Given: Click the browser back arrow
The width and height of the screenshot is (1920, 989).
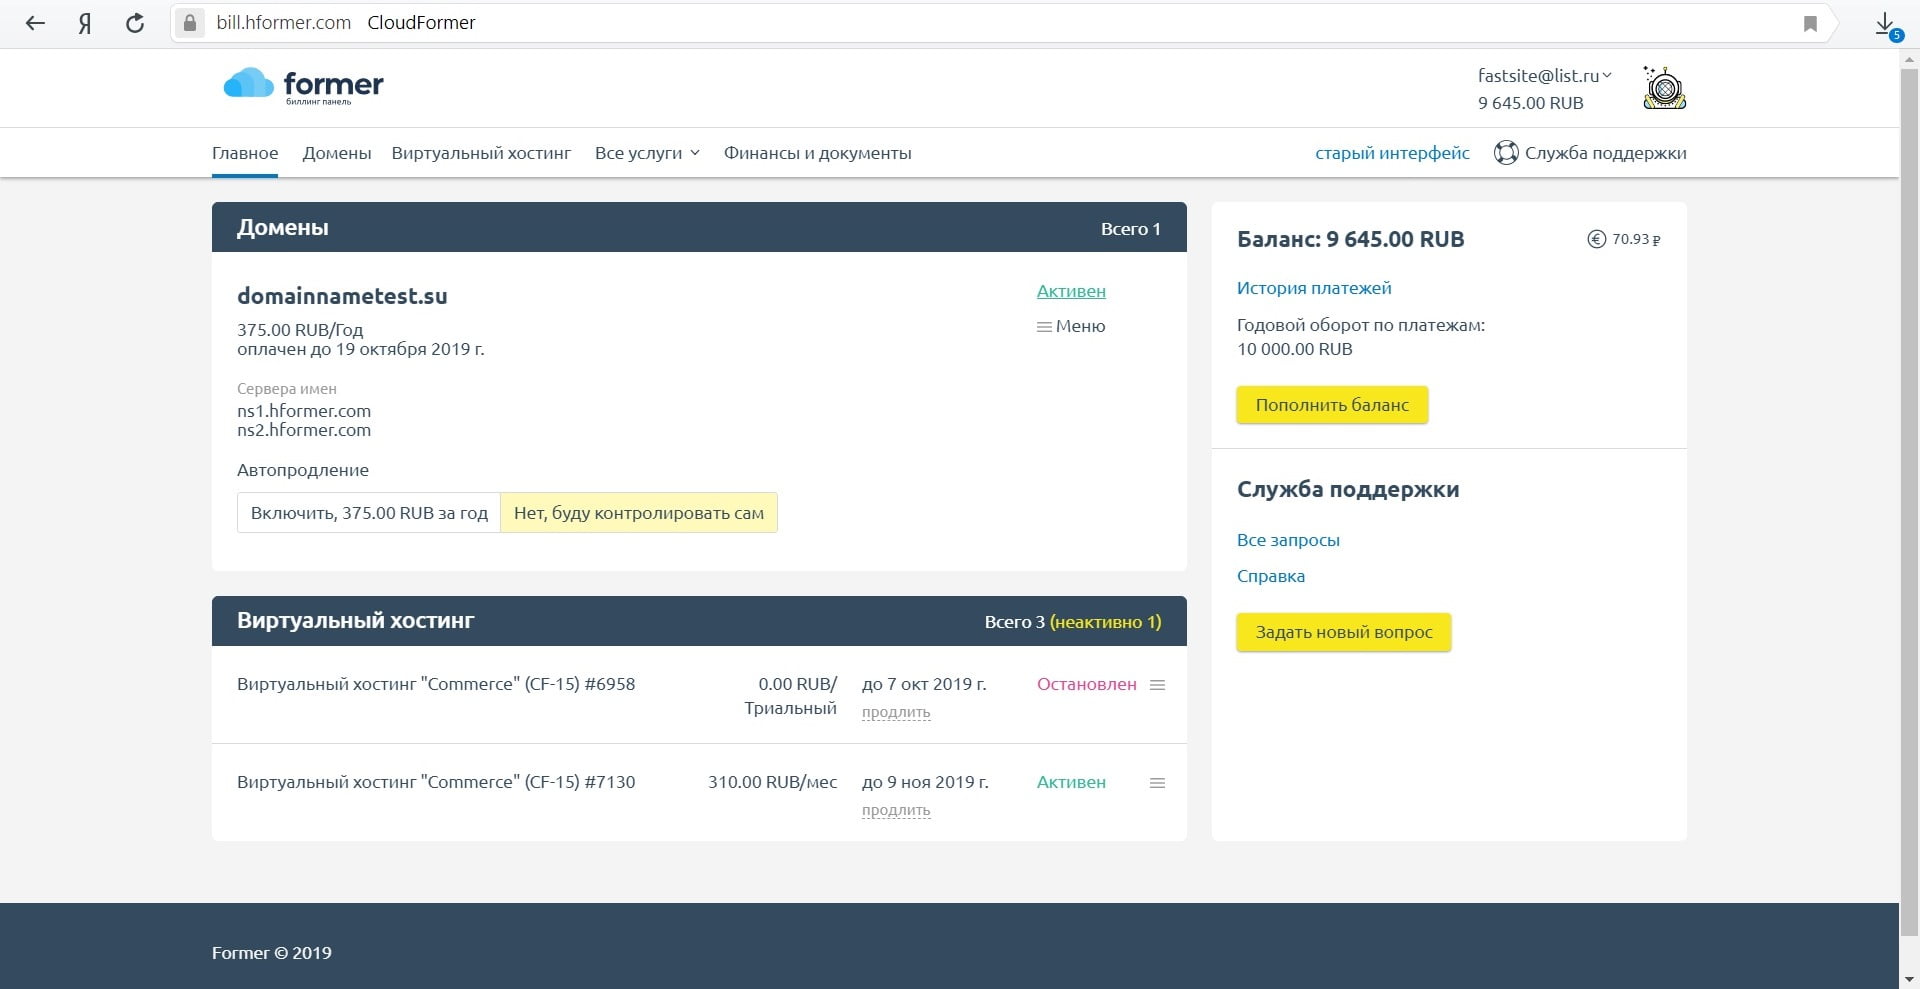Looking at the screenshot, I should click(x=35, y=23).
